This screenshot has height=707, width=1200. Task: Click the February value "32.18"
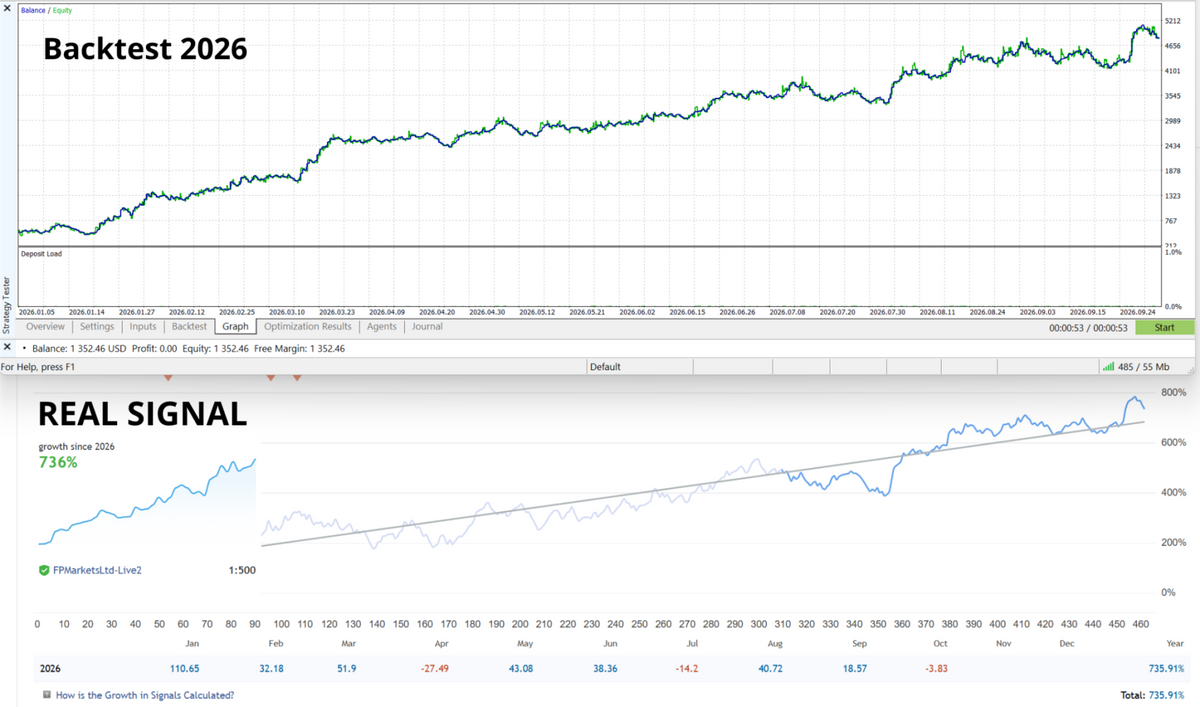pos(271,667)
